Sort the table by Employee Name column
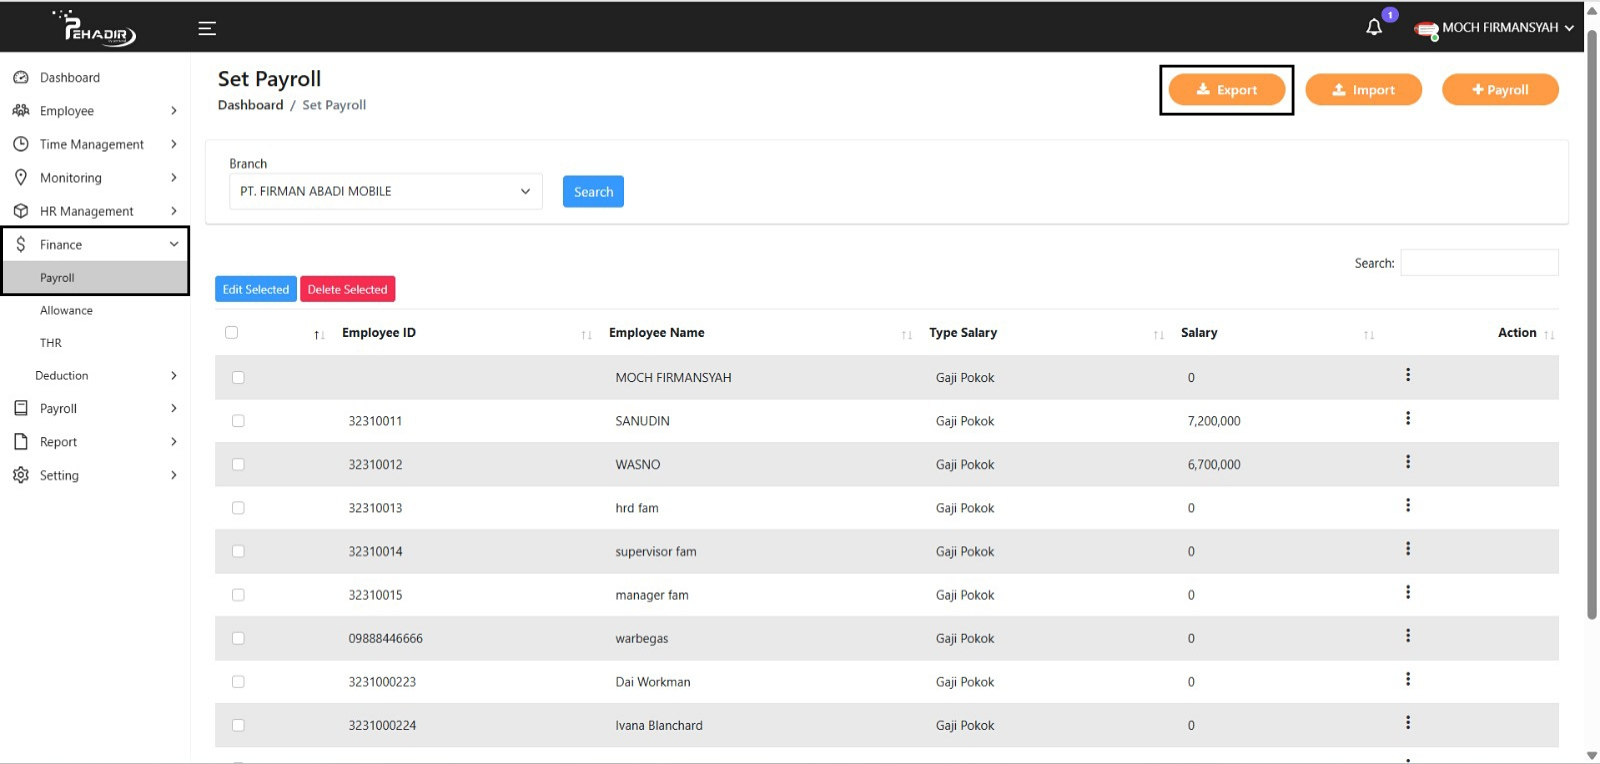Screen dimensions: 1600x764 (657, 333)
